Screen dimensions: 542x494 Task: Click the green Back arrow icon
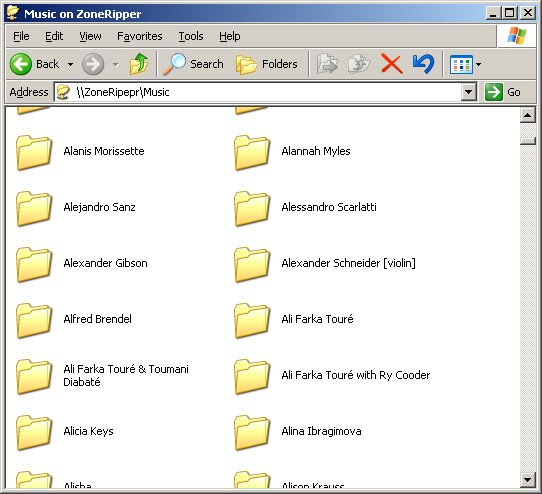tap(21, 64)
